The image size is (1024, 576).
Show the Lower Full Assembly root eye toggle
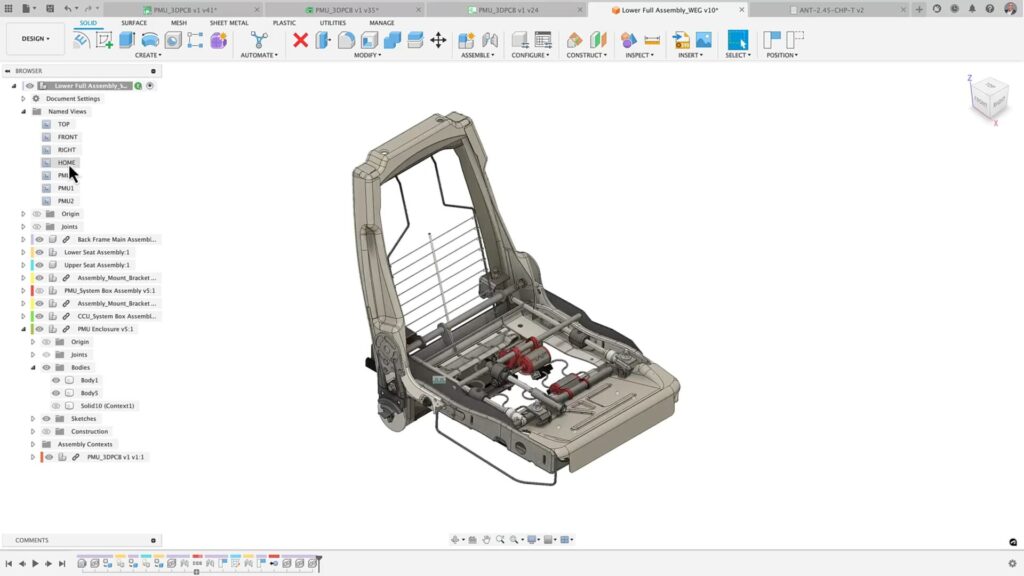[31, 85]
